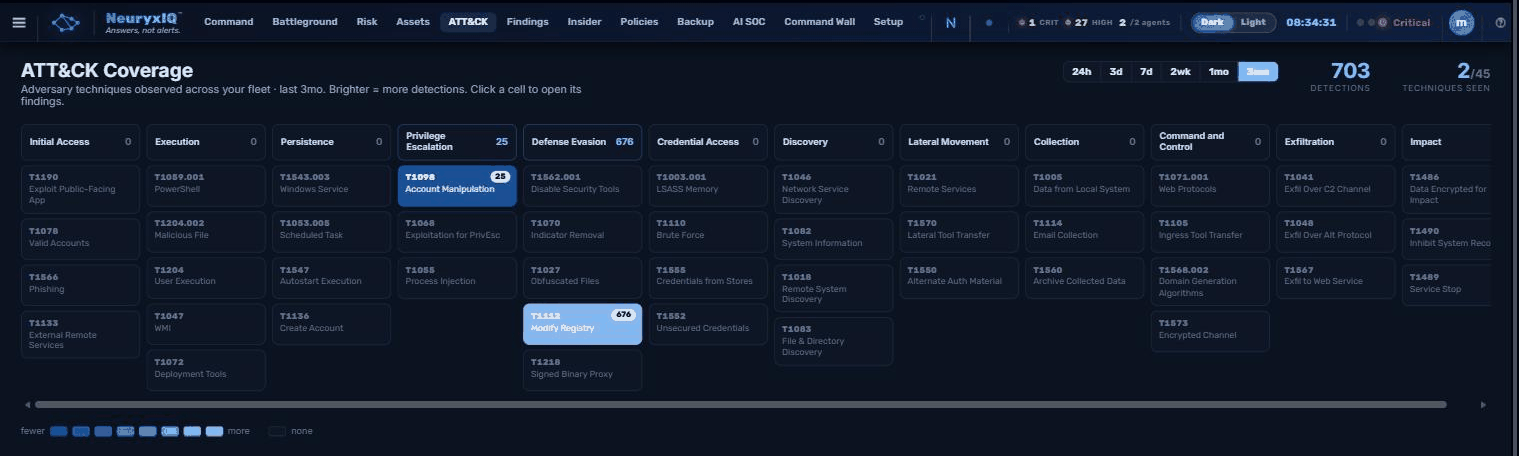
Task: Open T1562.001 Disable Security Tools cell
Action: pyautogui.click(x=583, y=186)
